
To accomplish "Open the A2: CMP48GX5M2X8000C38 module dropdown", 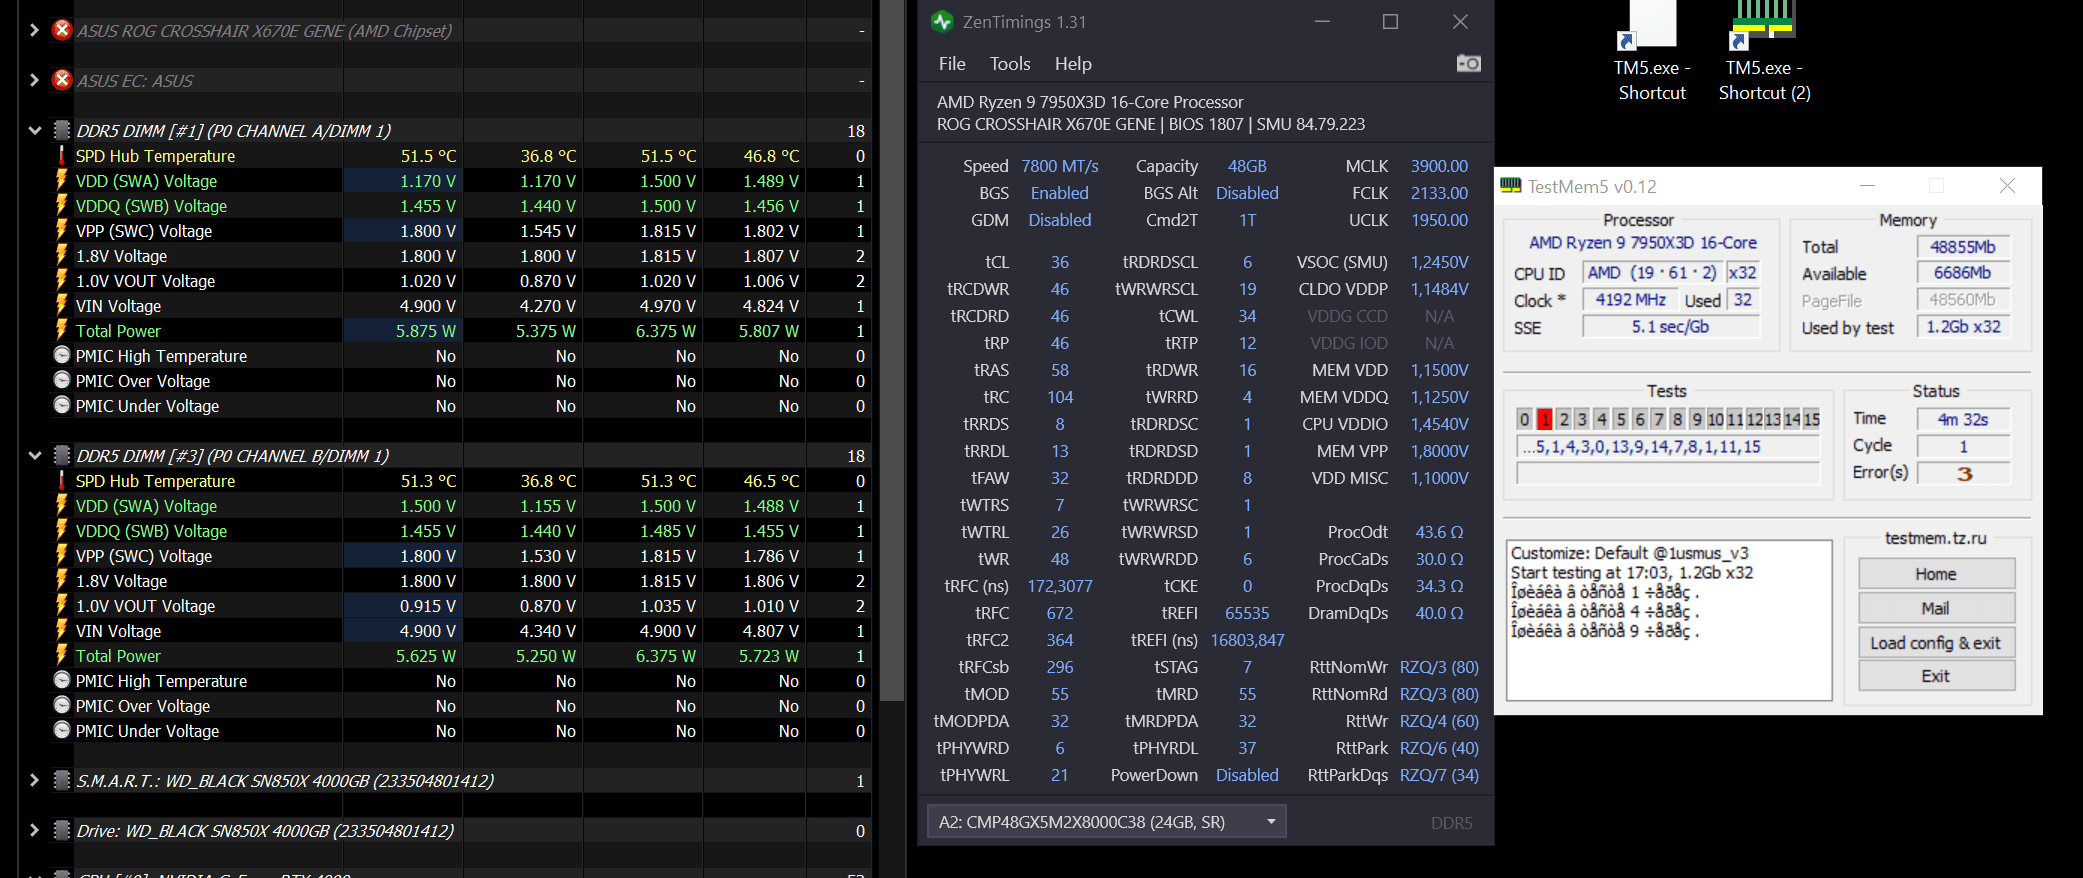I will pyautogui.click(x=1106, y=822).
